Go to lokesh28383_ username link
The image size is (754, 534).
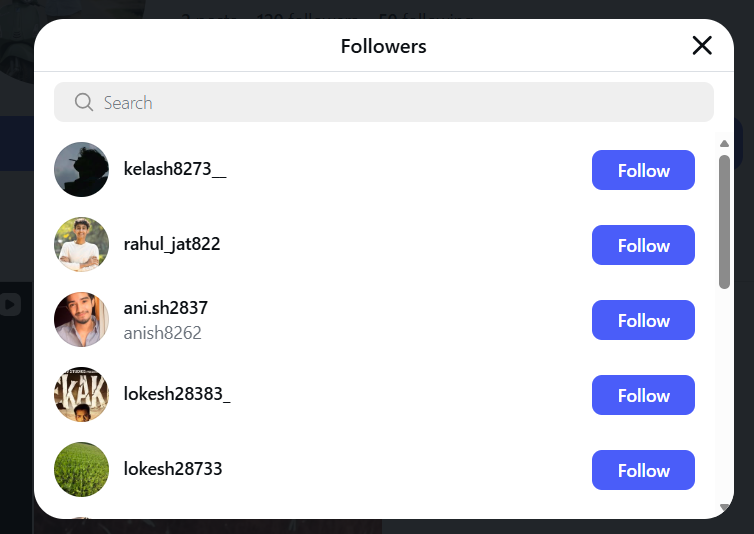(x=177, y=394)
